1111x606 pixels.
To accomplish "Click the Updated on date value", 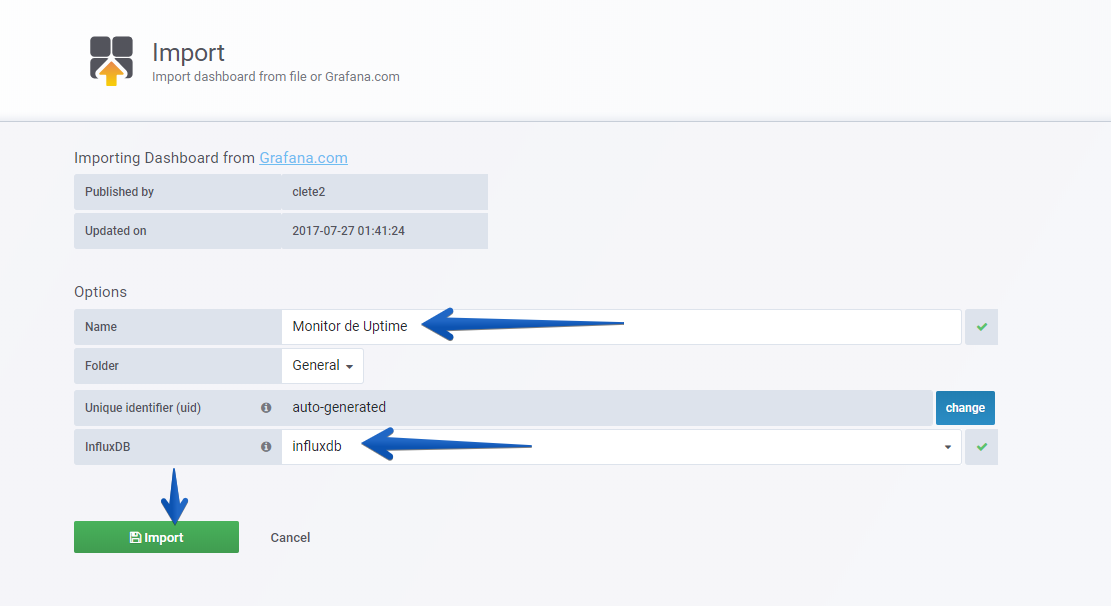I will 349,231.
